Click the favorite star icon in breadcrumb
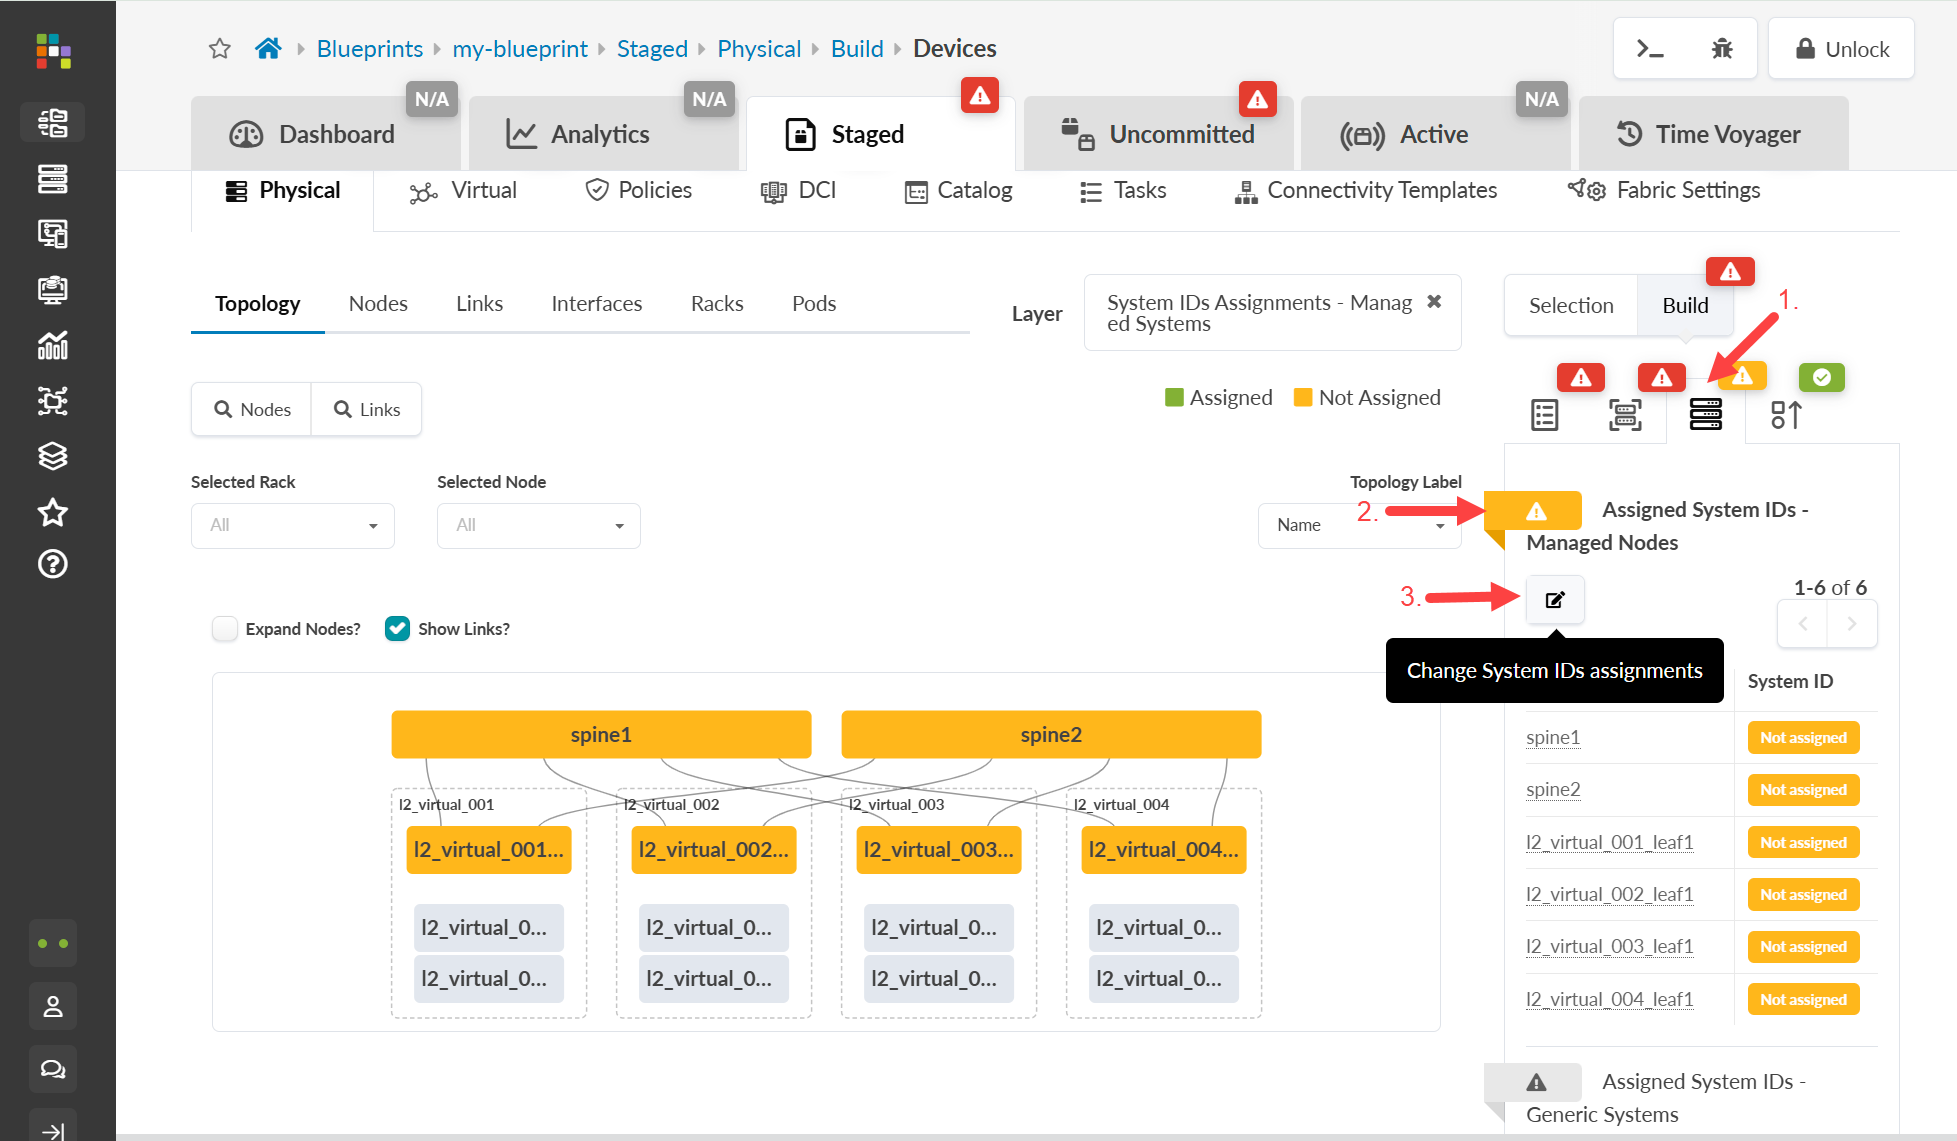 pos(220,49)
